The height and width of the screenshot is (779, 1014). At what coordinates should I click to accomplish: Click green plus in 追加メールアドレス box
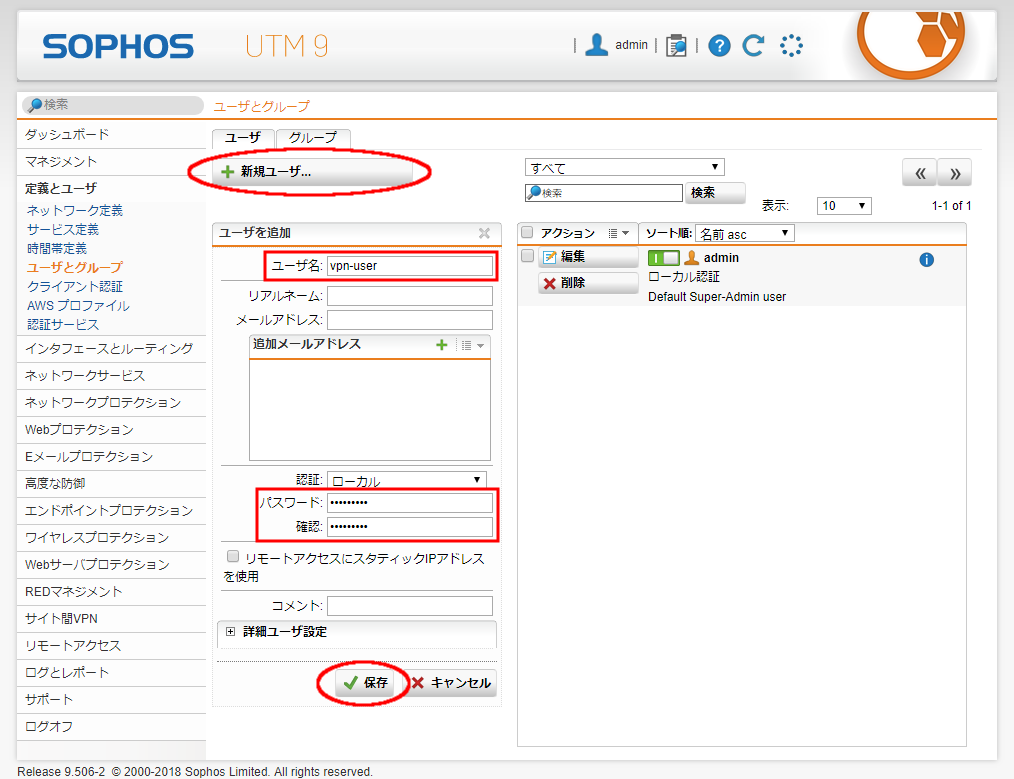441,345
